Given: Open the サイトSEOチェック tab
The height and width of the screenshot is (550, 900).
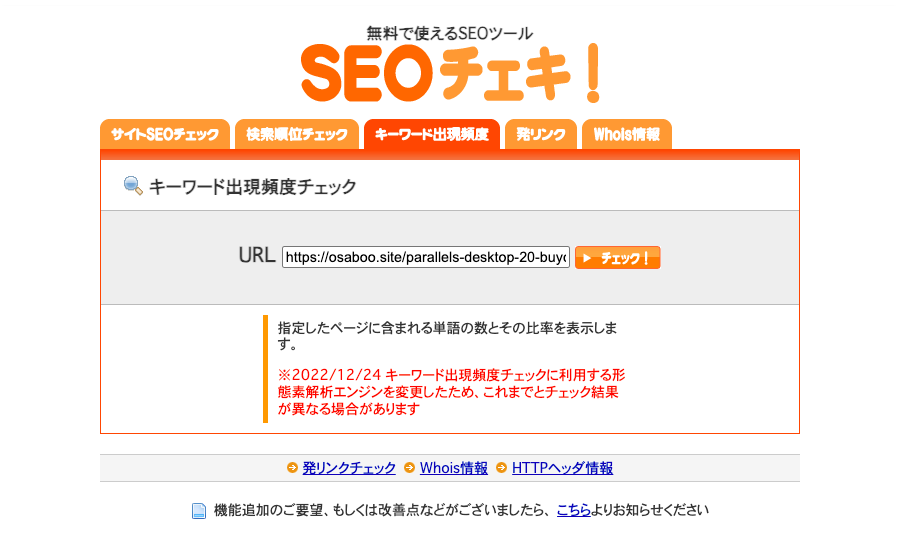Looking at the screenshot, I should pos(165,134).
